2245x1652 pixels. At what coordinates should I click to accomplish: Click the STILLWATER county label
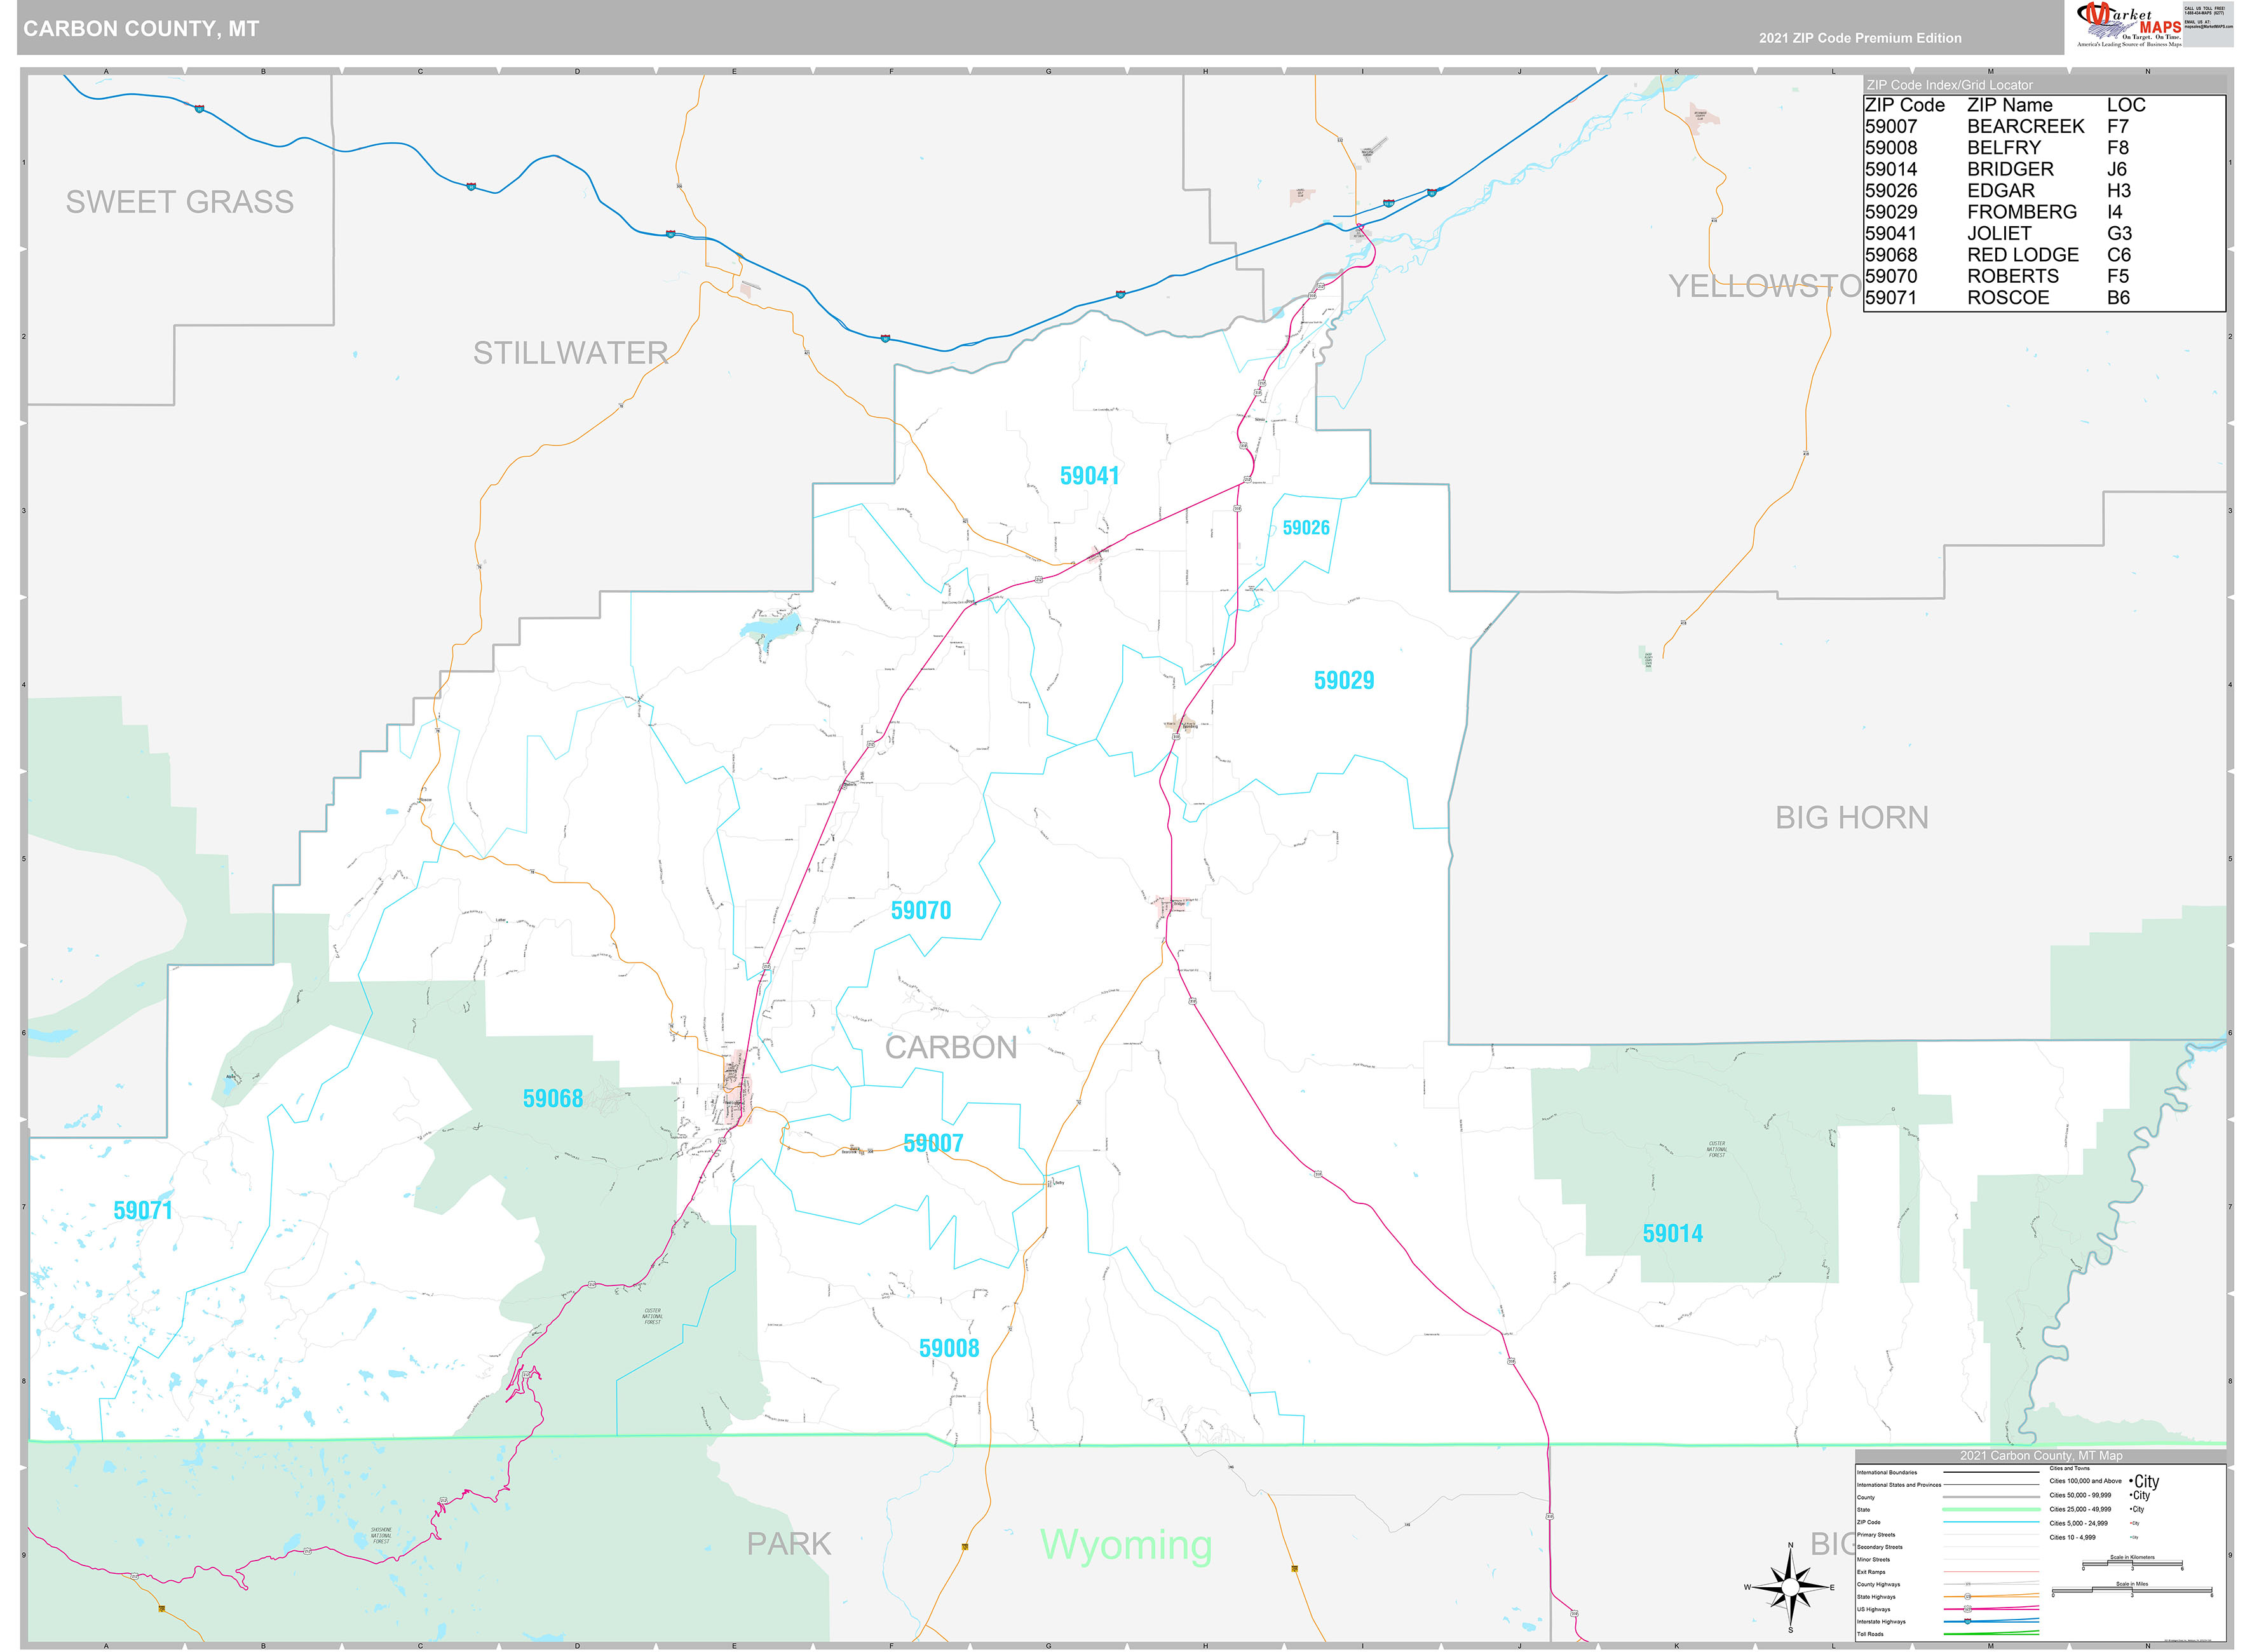(570, 353)
